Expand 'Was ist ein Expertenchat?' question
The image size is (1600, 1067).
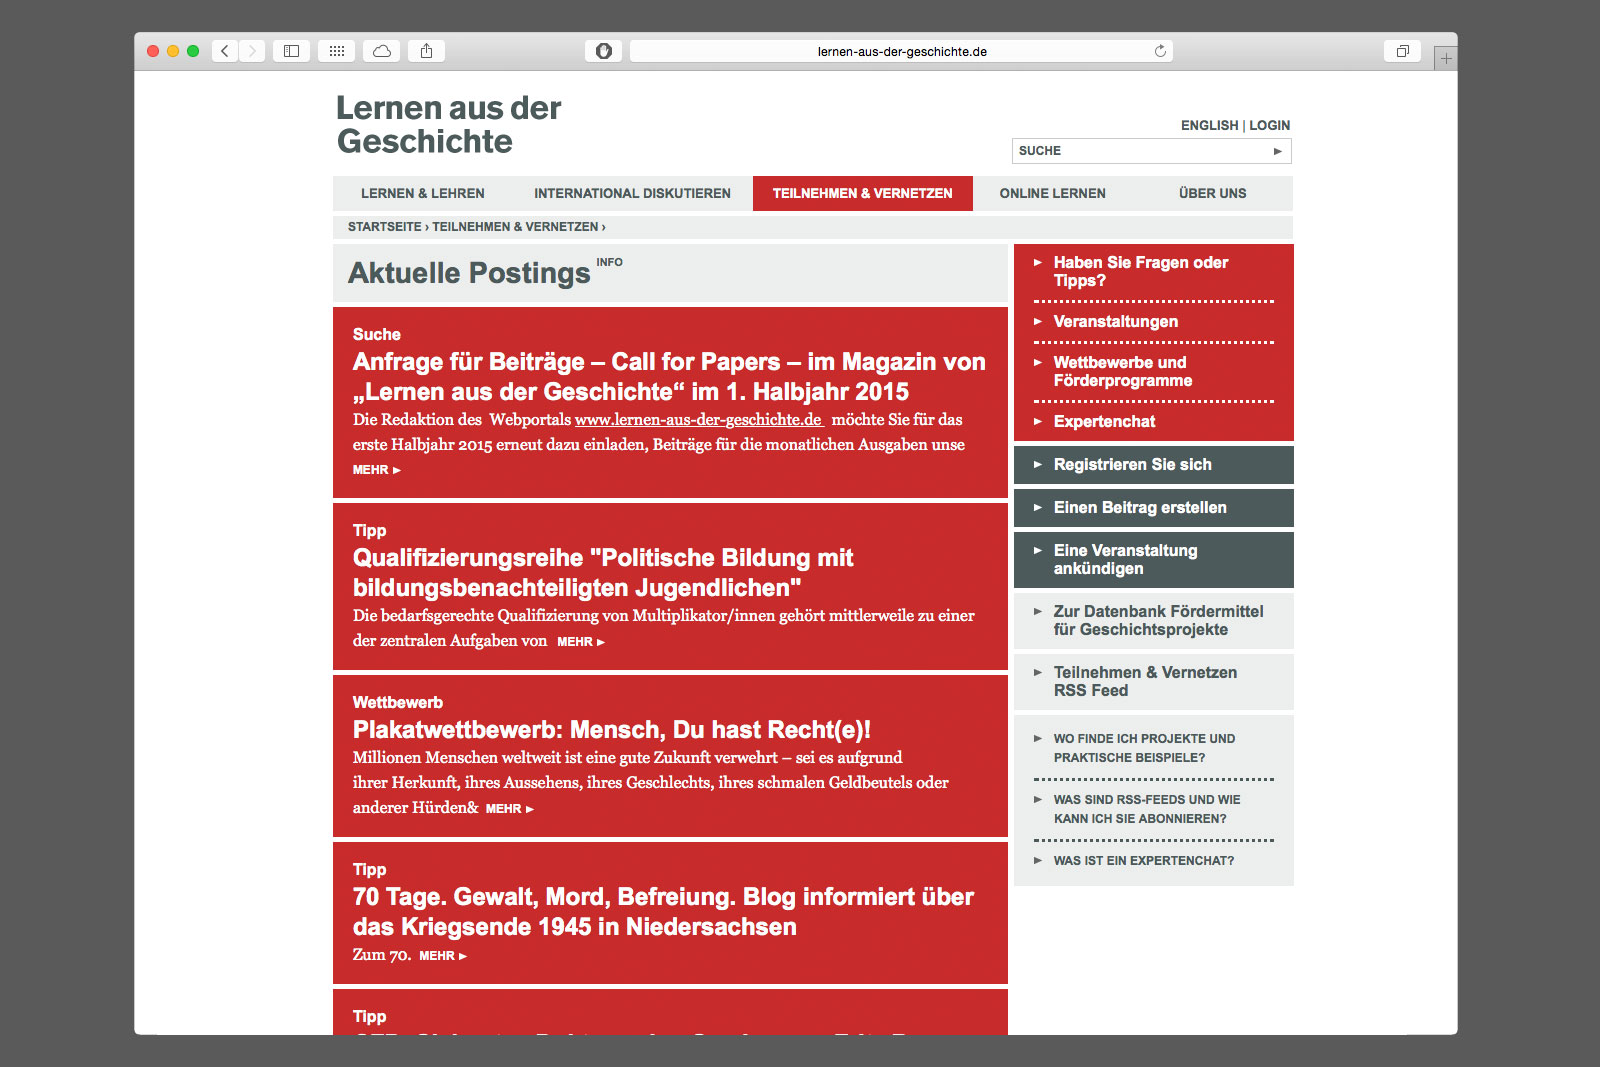[x=1143, y=860]
